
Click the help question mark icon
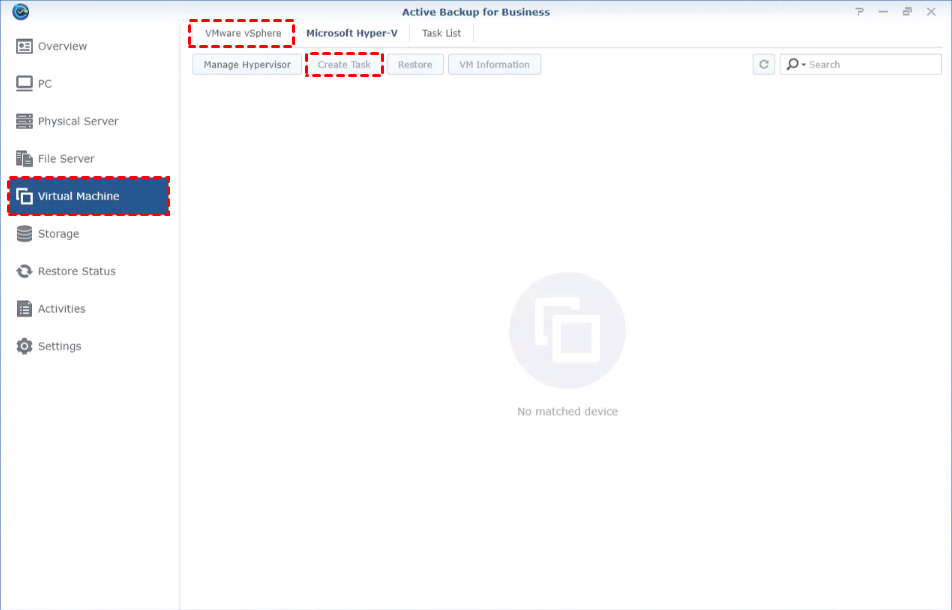point(860,12)
